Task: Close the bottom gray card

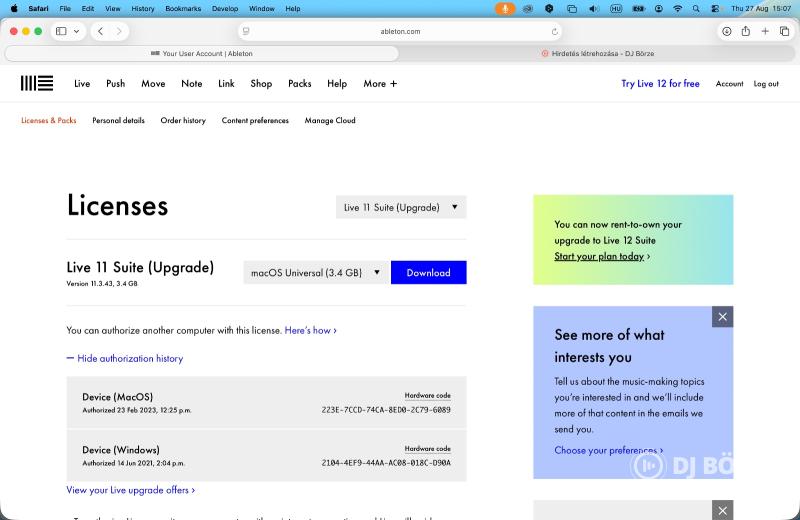Action: point(722,510)
